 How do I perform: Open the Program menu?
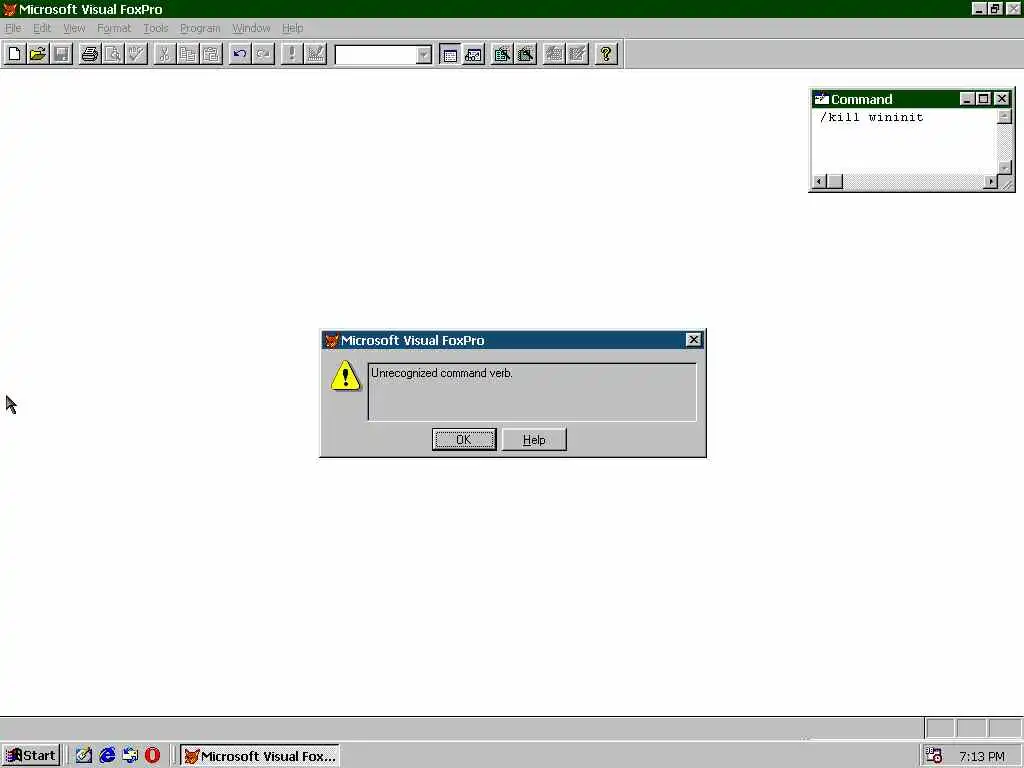200,28
